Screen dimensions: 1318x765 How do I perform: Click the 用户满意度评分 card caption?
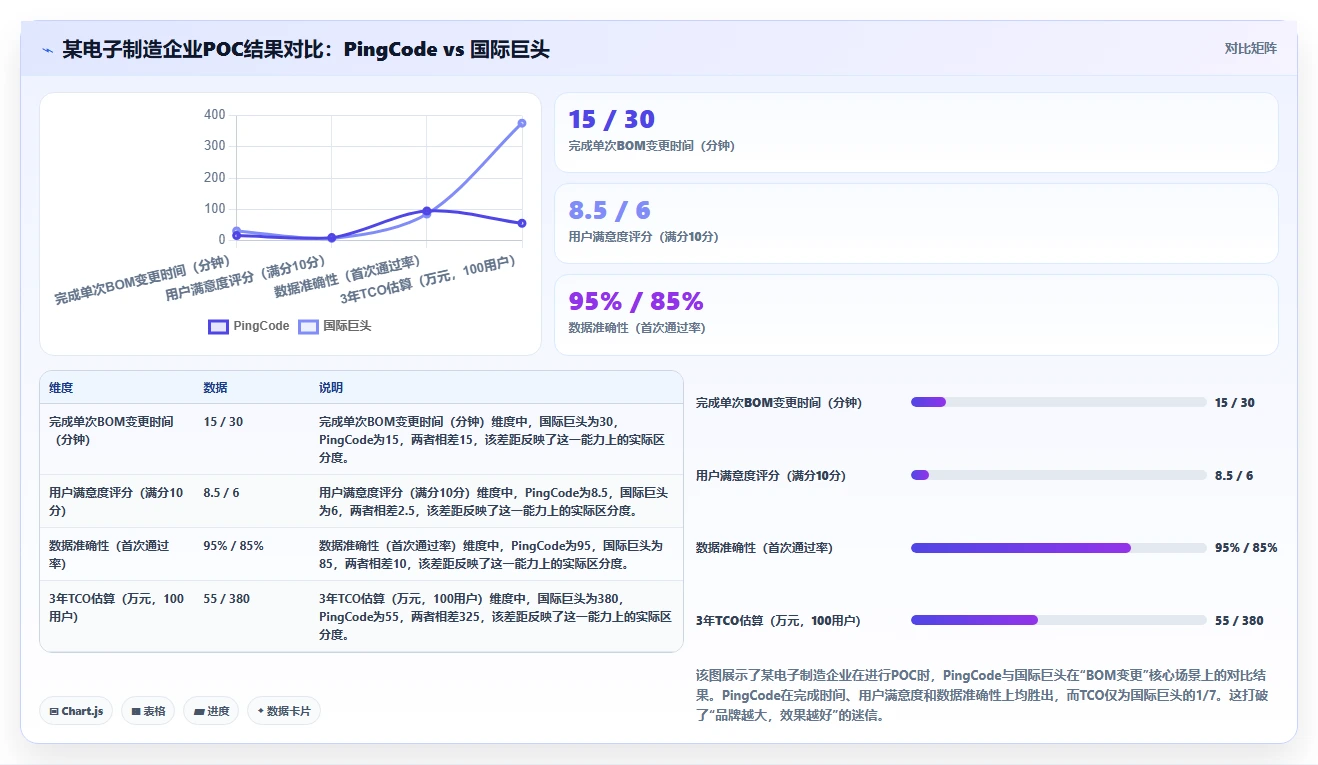(643, 237)
